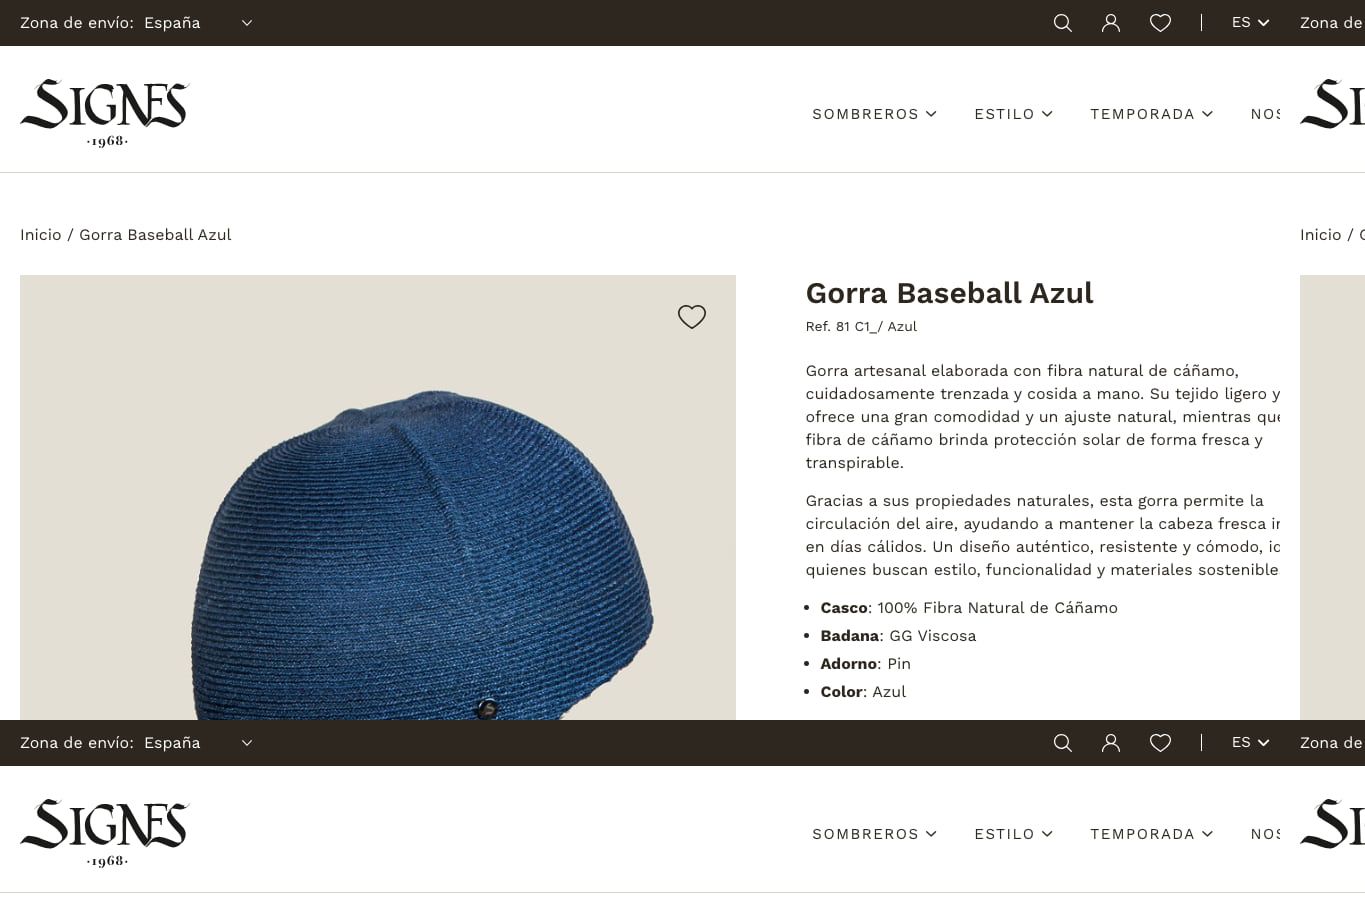
Task: Expand the ES language selector in lower bar
Action: [x=1250, y=743]
